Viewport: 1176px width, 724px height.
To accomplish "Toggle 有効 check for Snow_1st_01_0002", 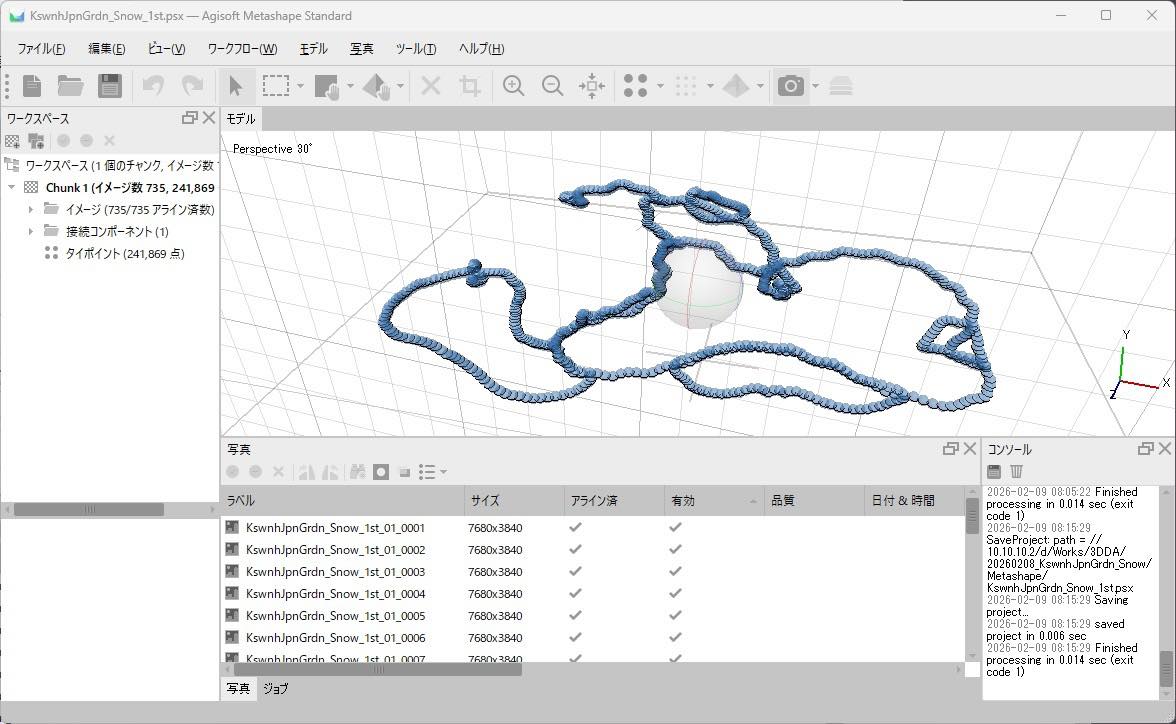I will [675, 549].
